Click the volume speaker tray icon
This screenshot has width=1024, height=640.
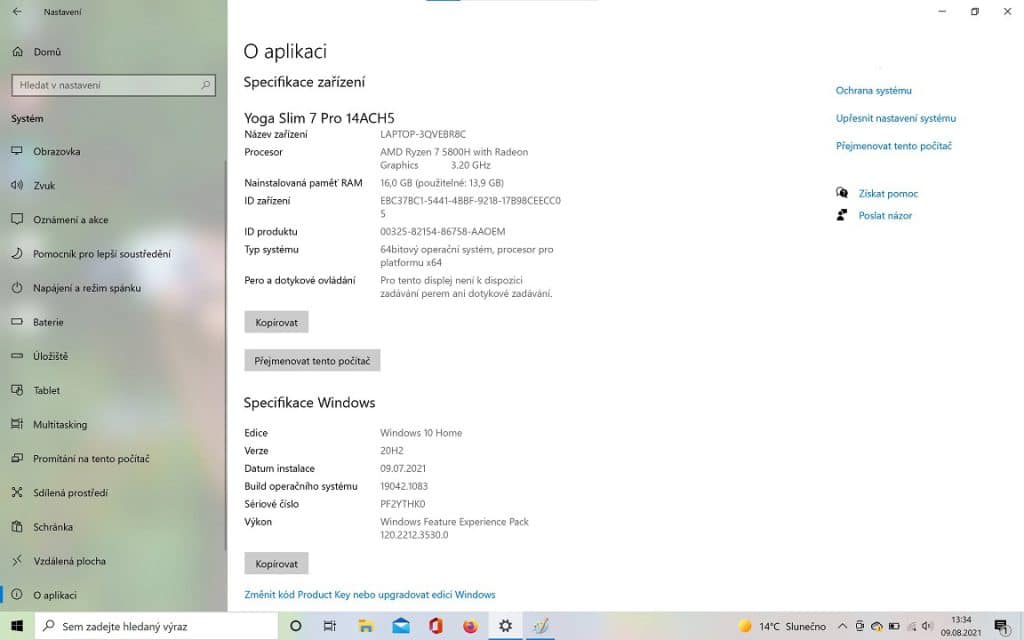pyautogui.click(x=927, y=626)
